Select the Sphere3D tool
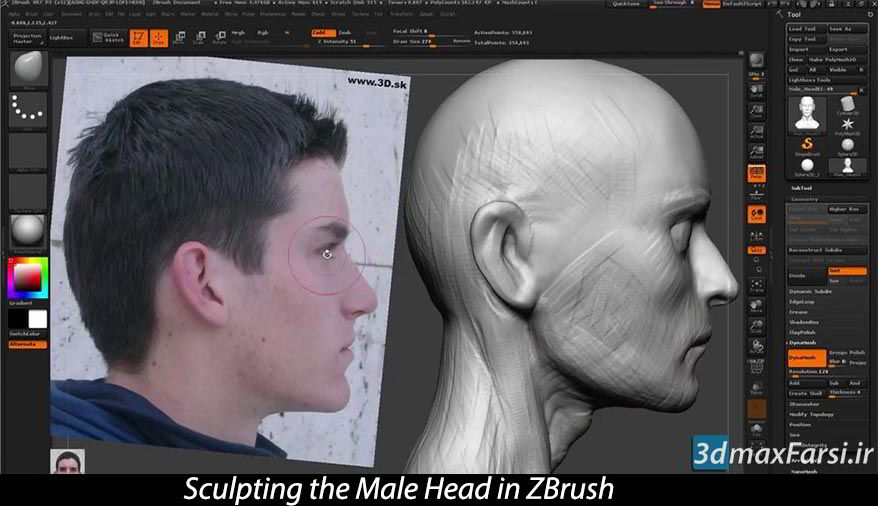 pos(848,146)
